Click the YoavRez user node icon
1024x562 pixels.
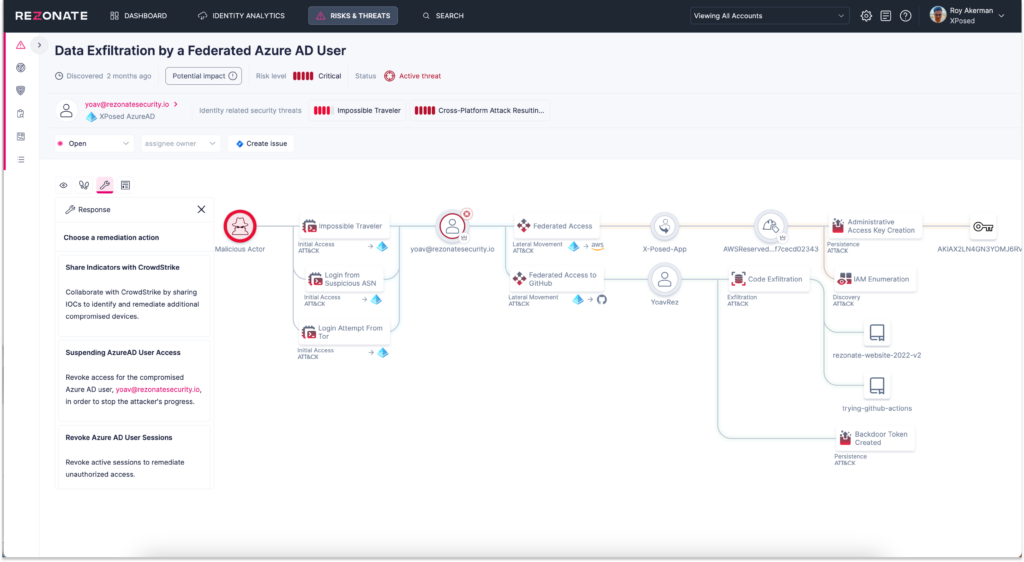[664, 279]
